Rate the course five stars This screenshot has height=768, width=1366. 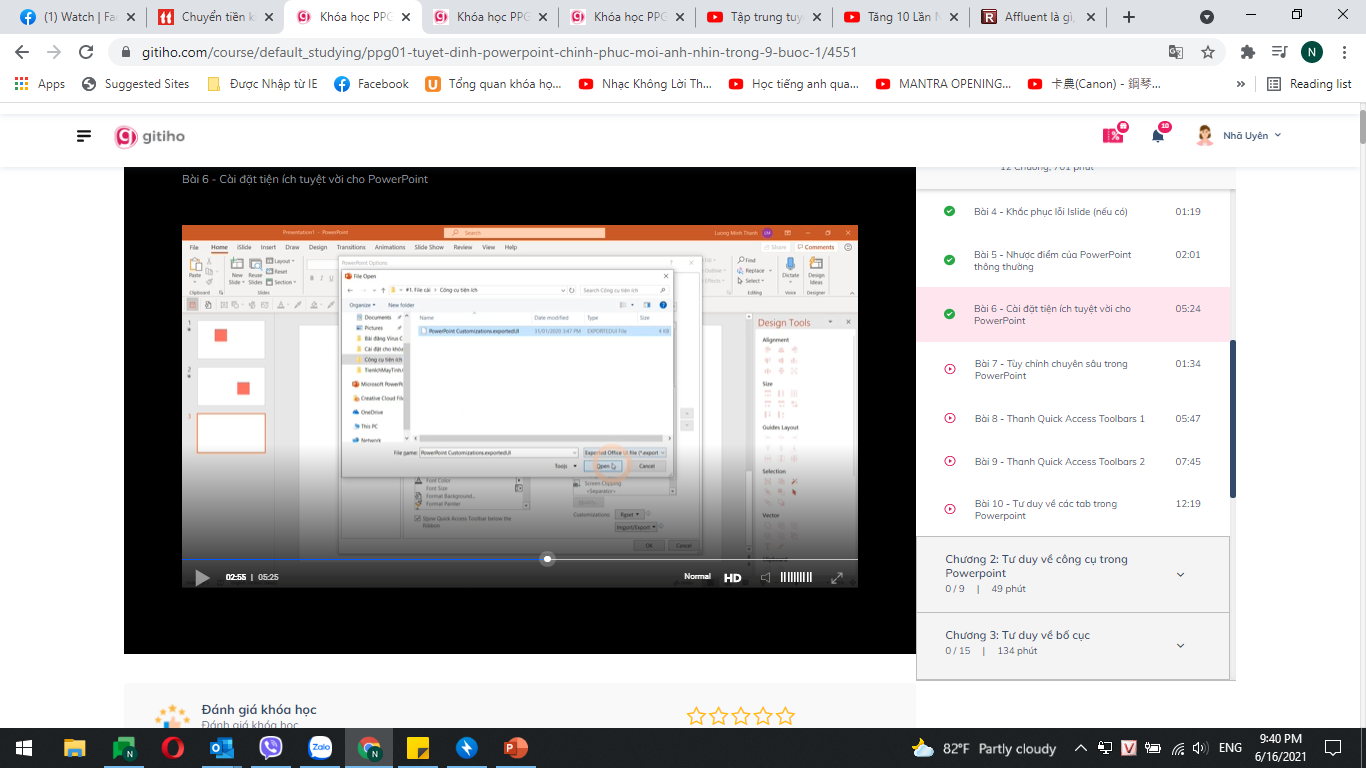click(785, 716)
